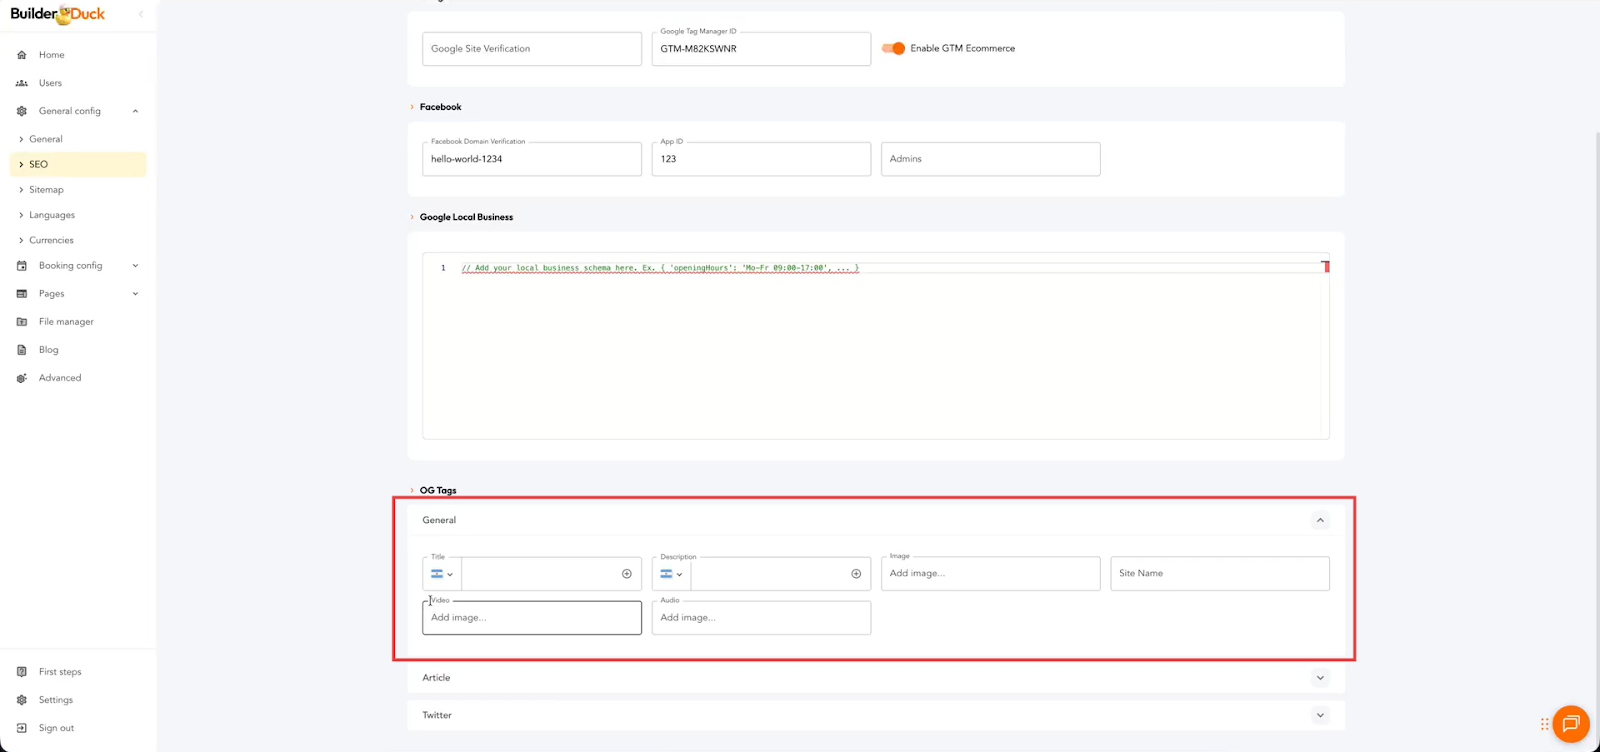Screen dimensions: 1600x752
Task: Click the Google Site Verification field
Action: pyautogui.click(x=531, y=49)
